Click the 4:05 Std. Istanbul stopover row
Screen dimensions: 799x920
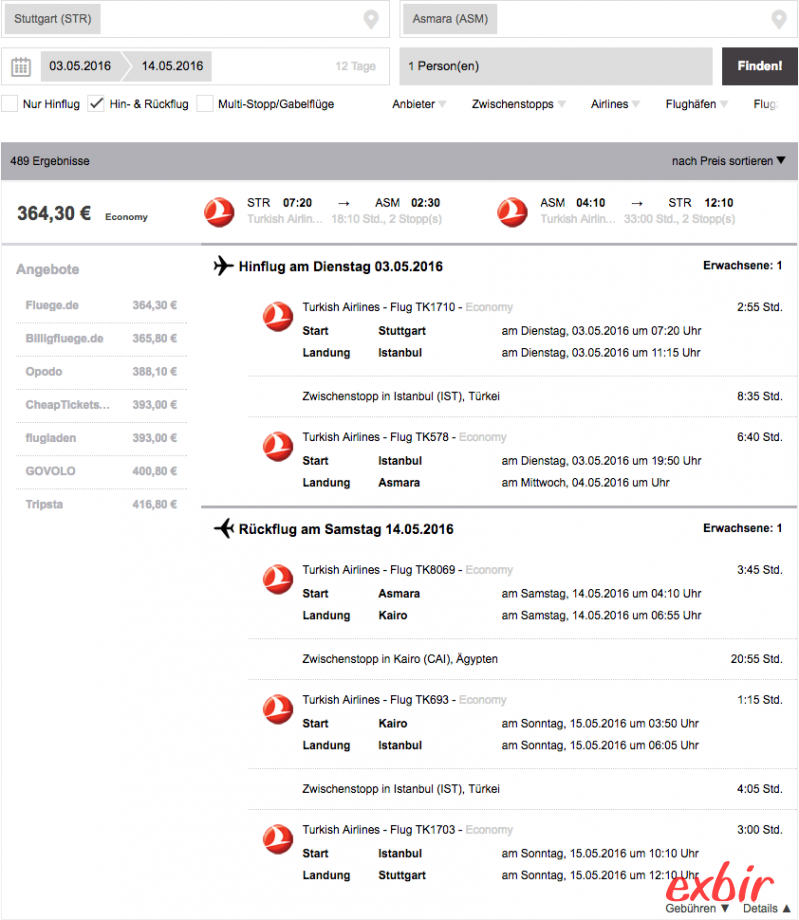pos(522,789)
